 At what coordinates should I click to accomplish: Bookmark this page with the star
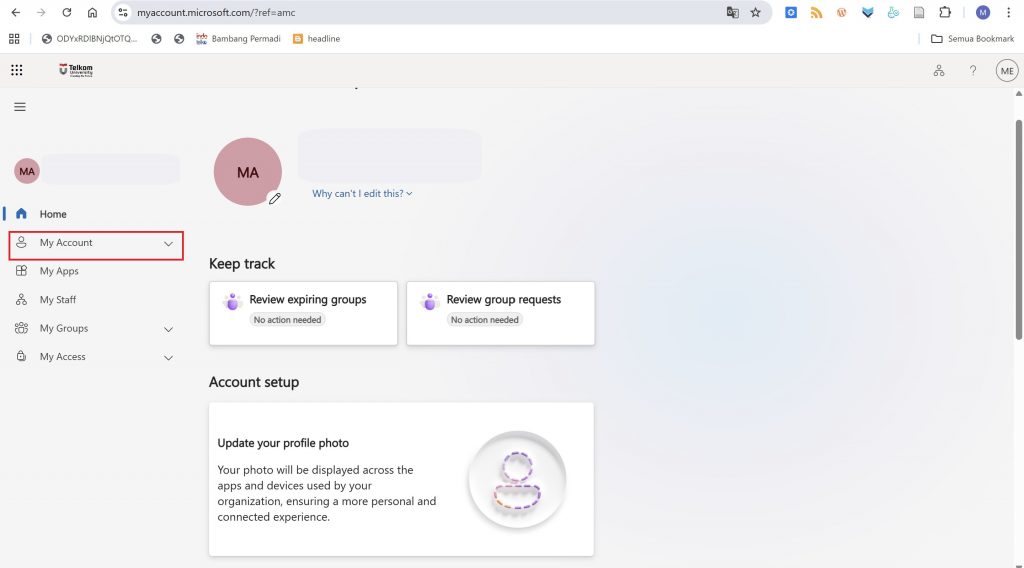pyautogui.click(x=756, y=12)
